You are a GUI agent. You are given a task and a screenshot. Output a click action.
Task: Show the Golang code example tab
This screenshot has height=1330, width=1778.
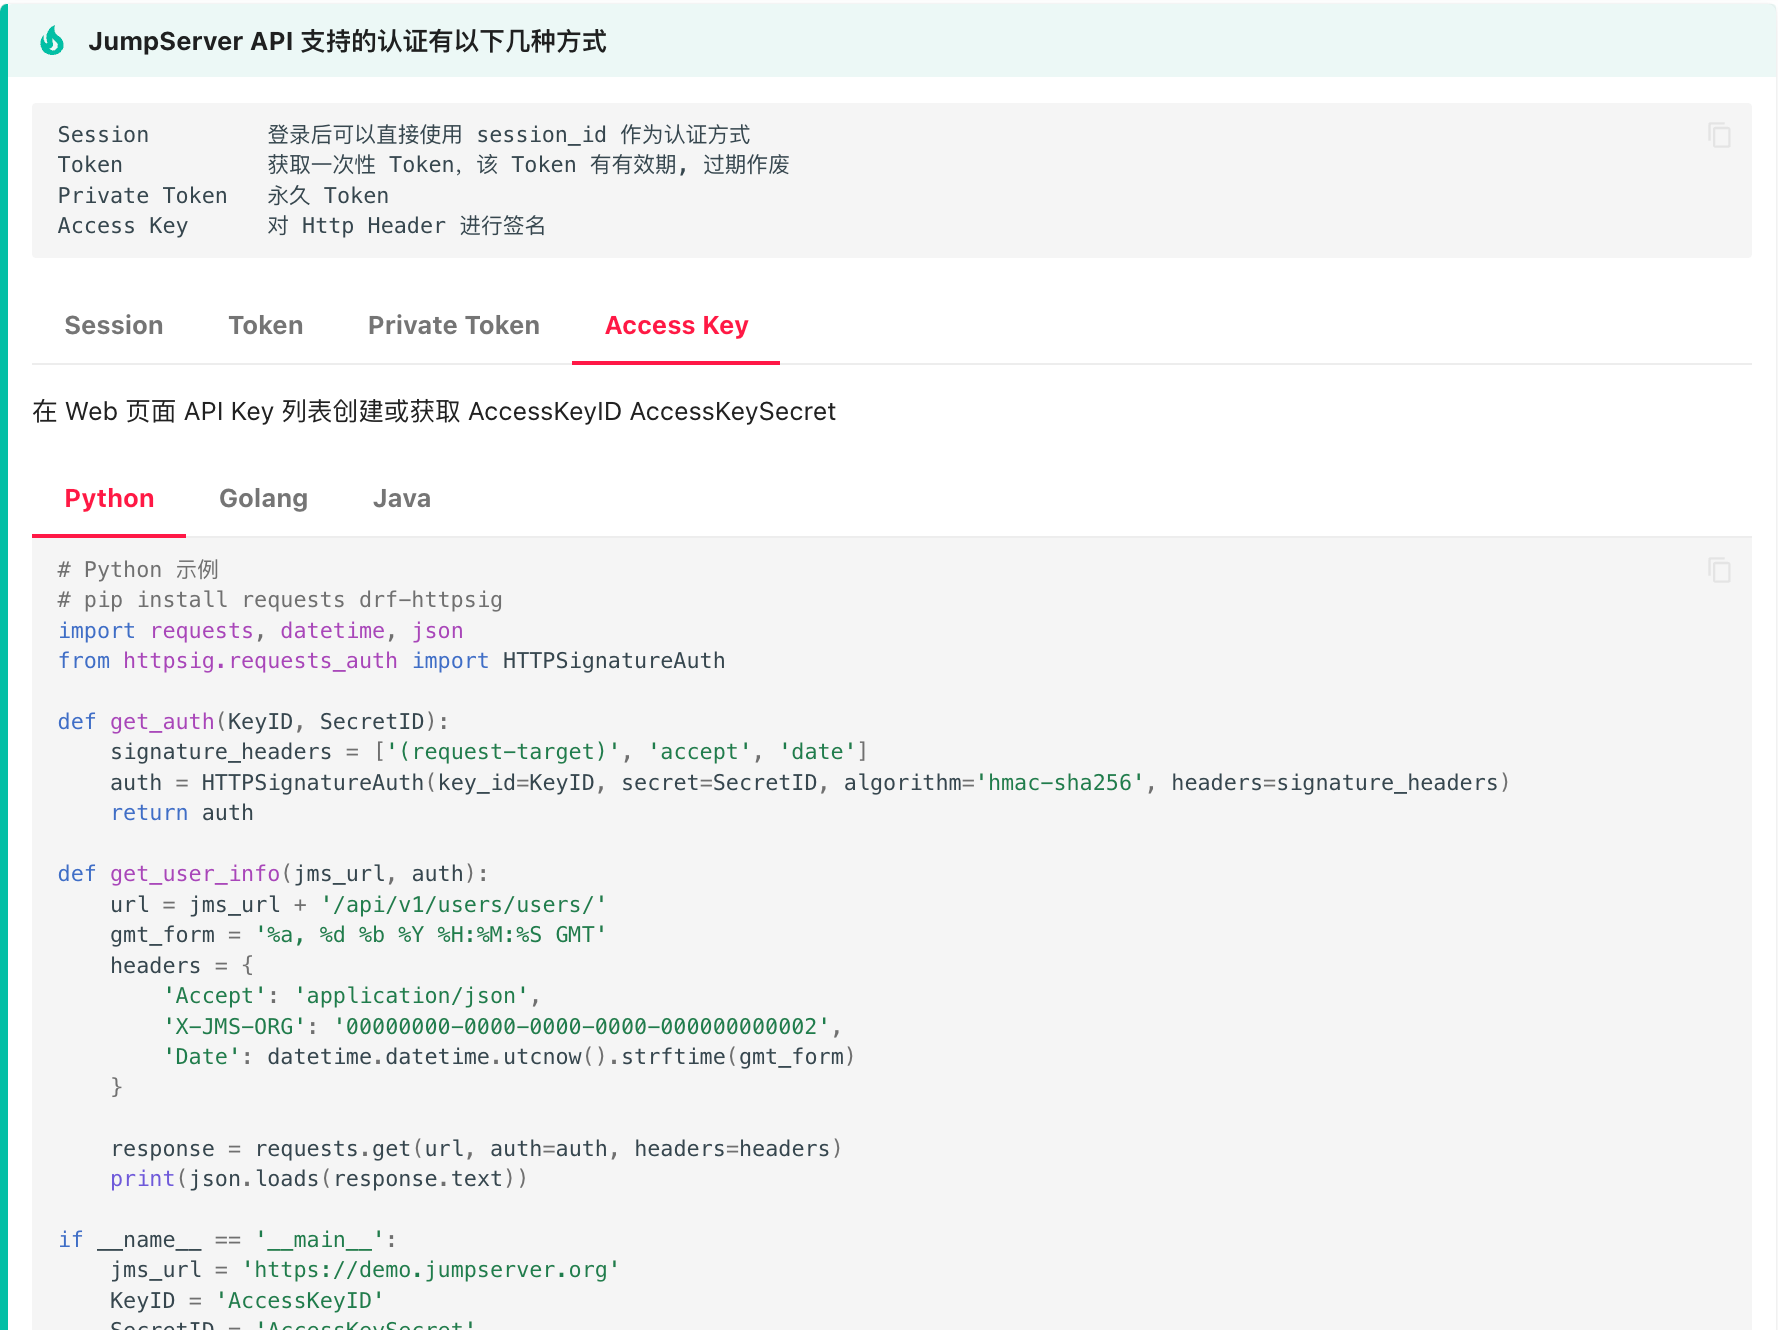pyautogui.click(x=264, y=498)
